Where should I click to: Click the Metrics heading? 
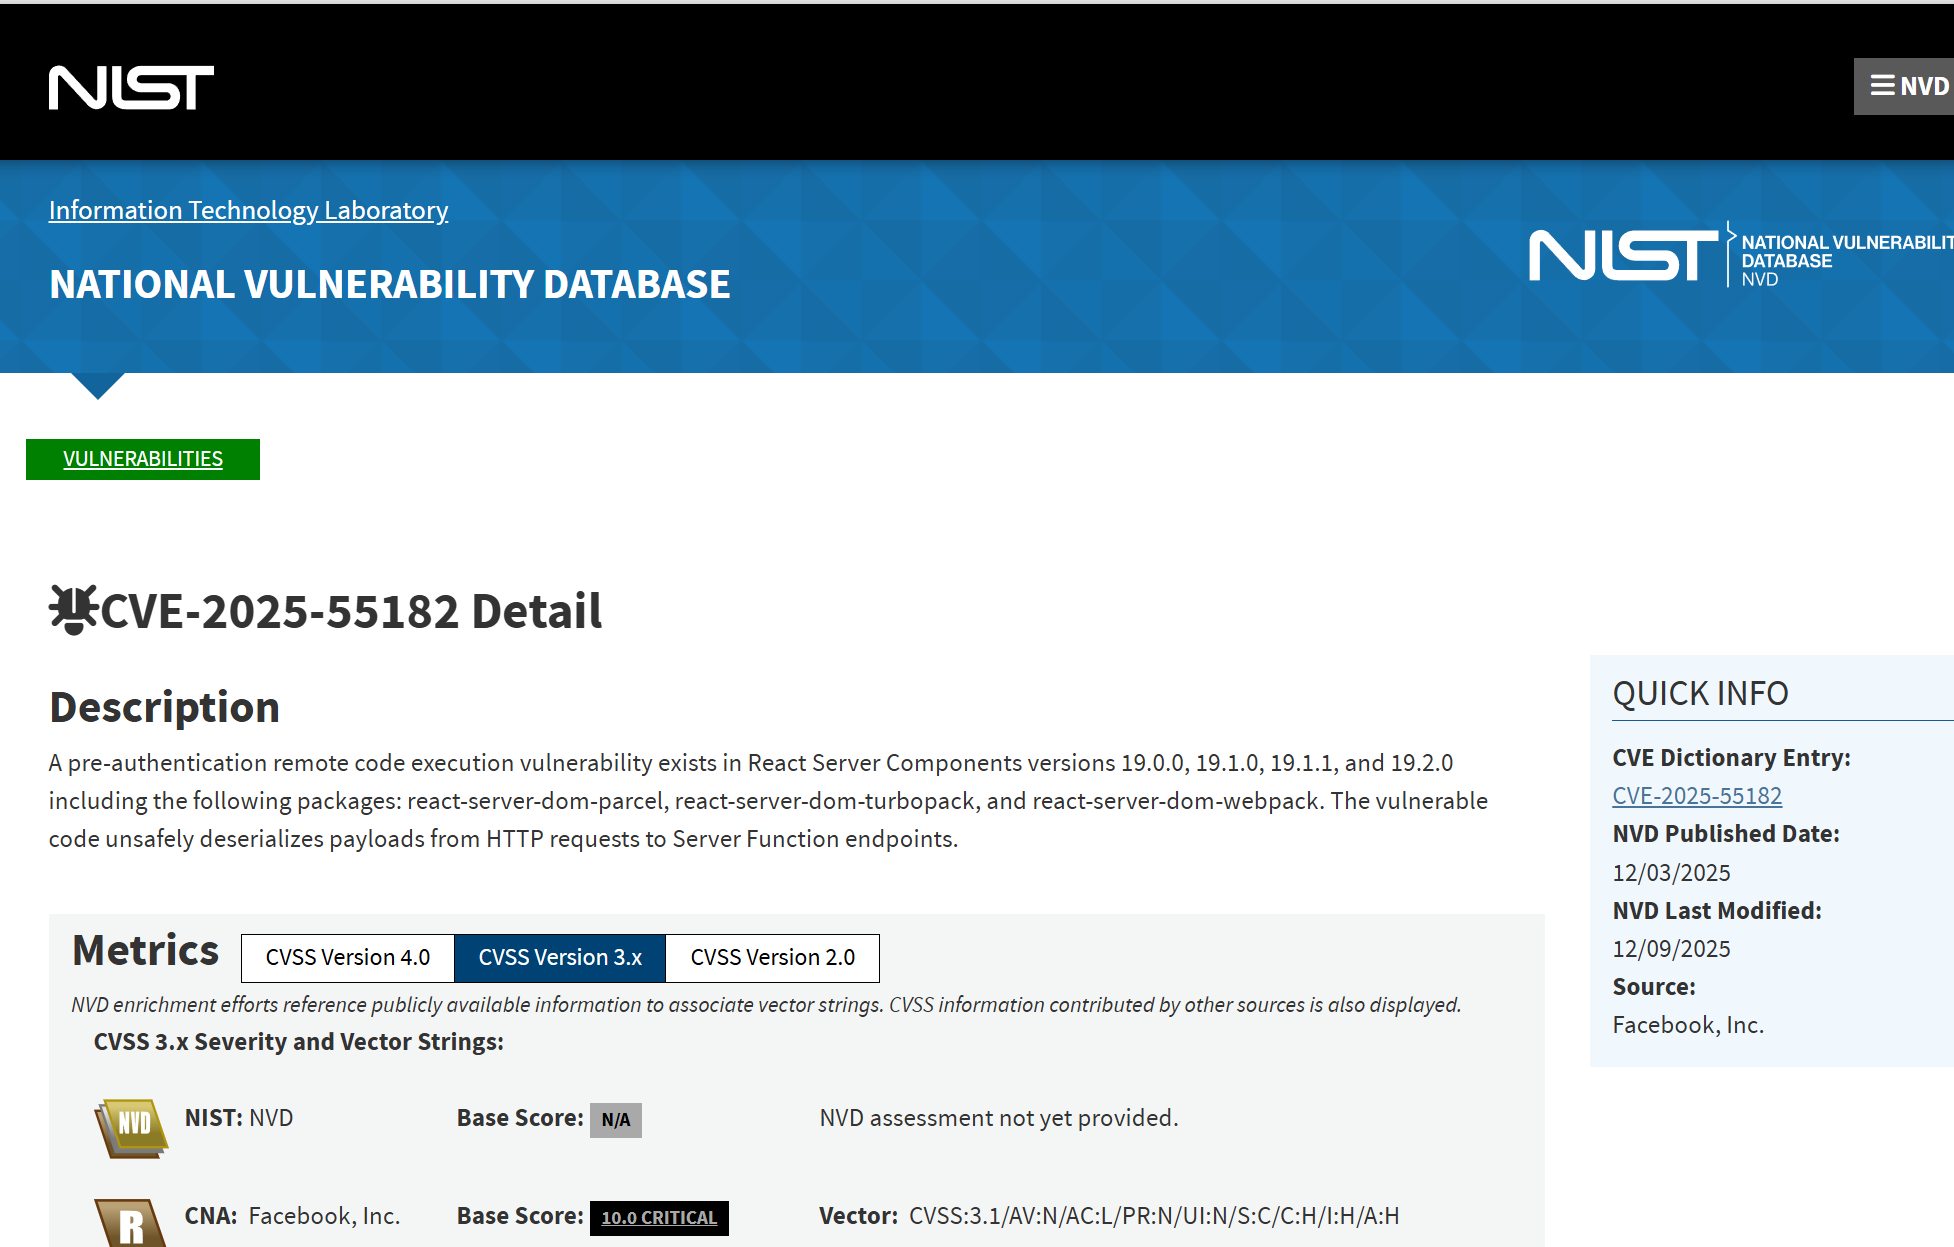146,950
